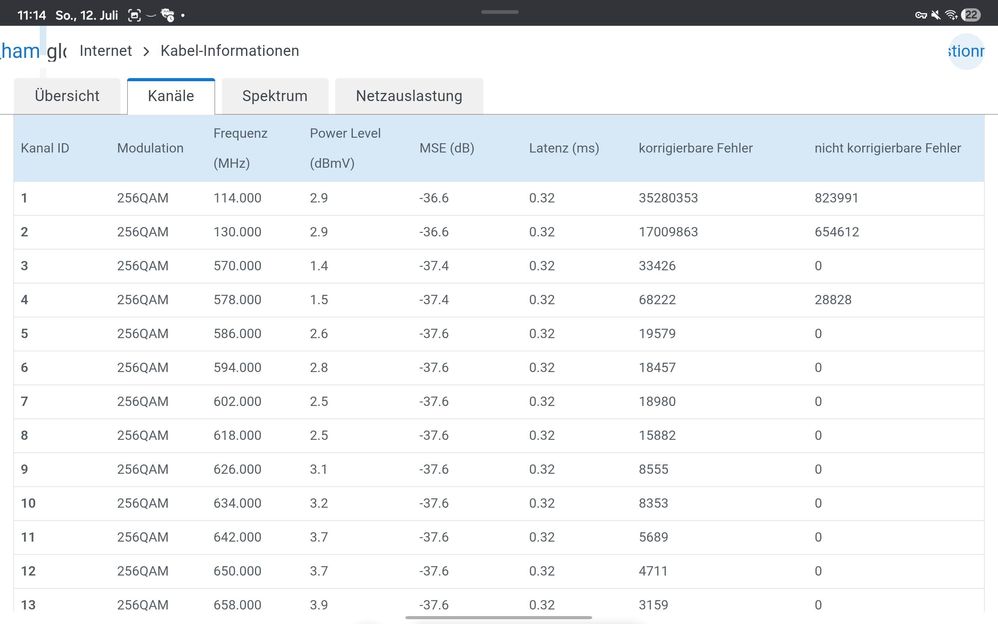
Task: Select frequency cell 618.000
Action: click(x=237, y=436)
